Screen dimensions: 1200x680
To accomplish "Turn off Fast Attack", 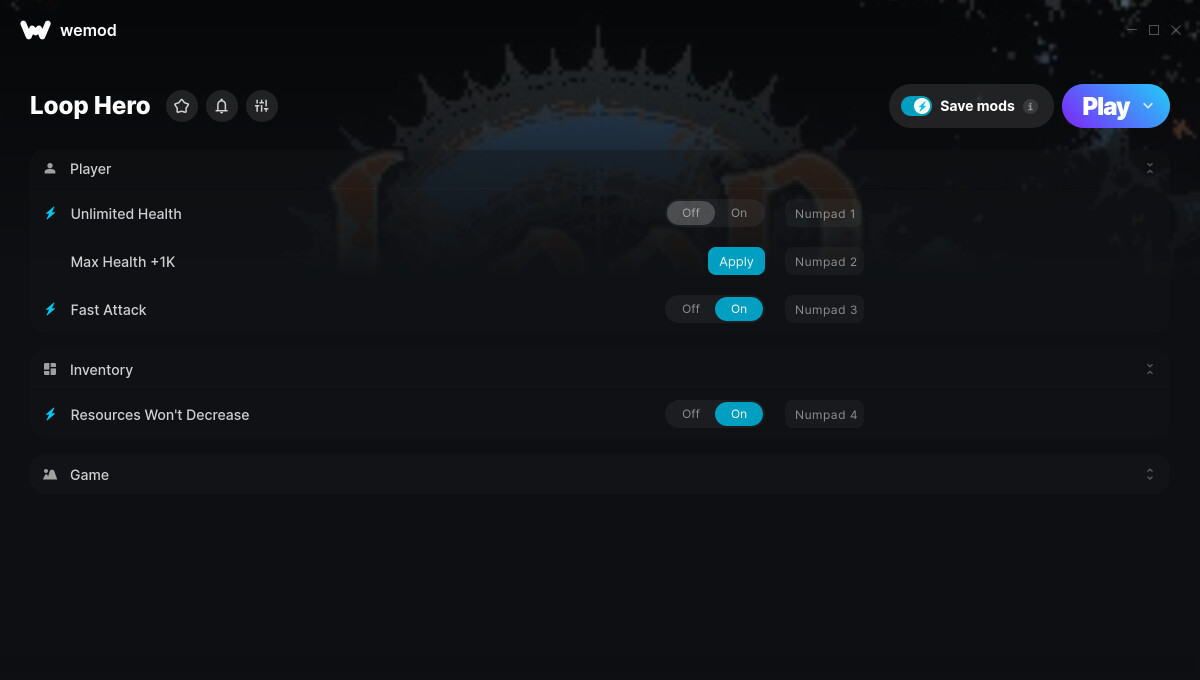I will click(691, 309).
